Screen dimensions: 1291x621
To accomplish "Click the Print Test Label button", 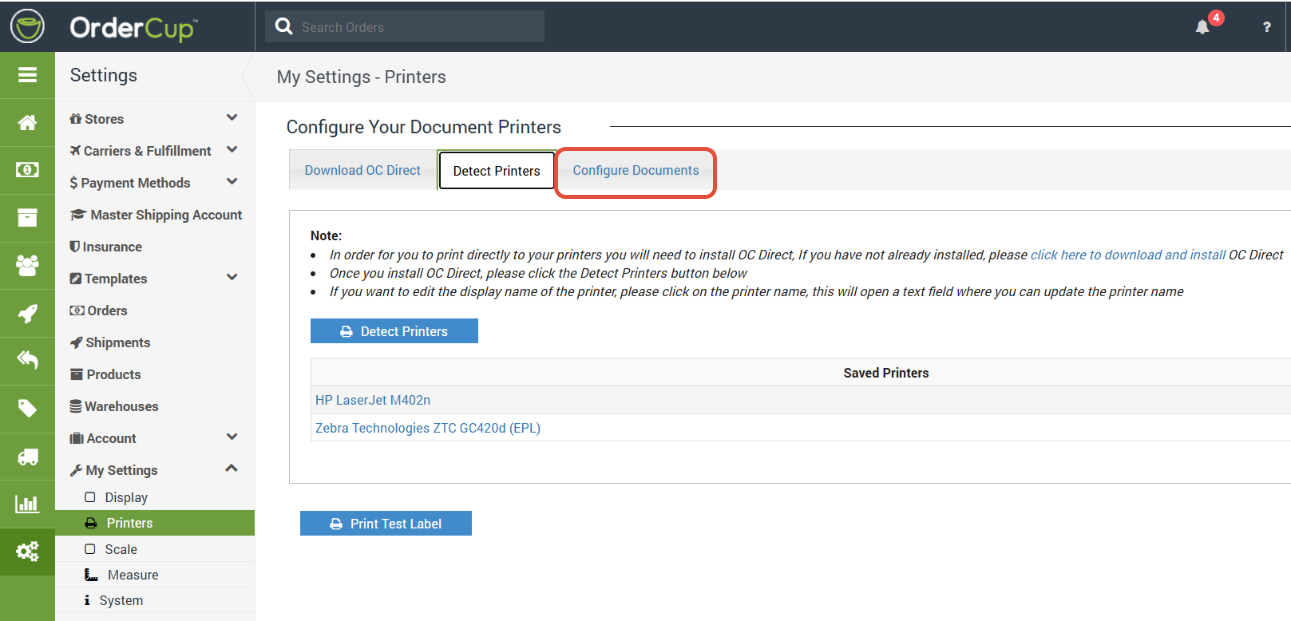I will [x=386, y=523].
